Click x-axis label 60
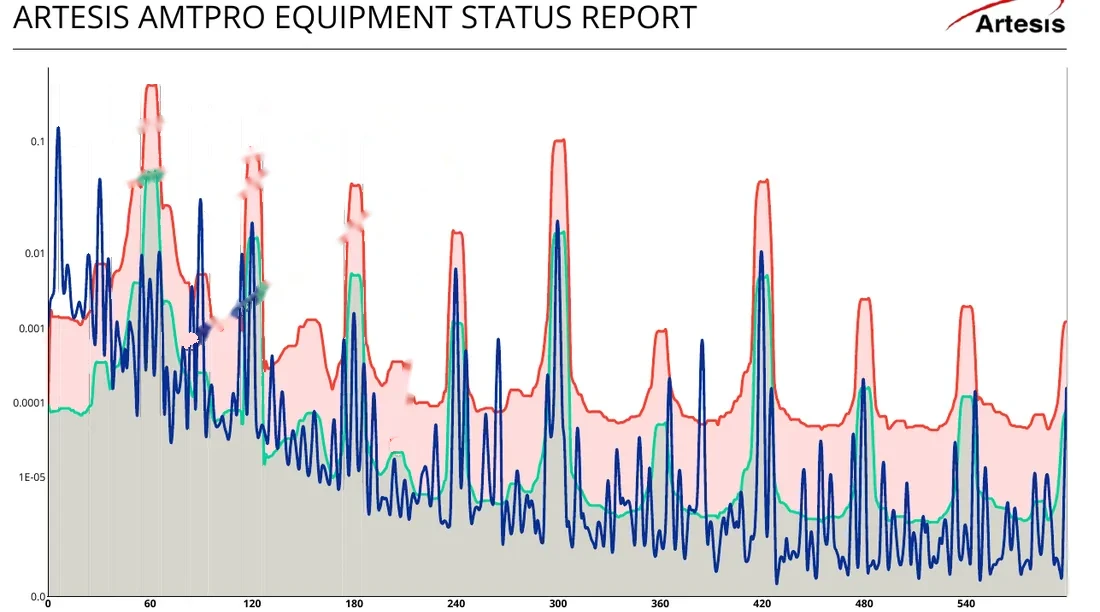1100x612 pixels. point(149,604)
